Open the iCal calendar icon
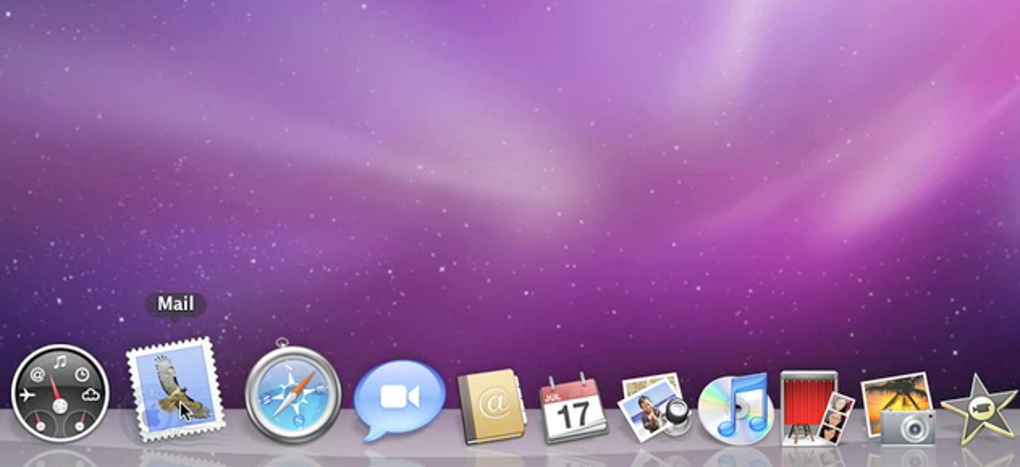Viewport: 1020px width, 467px height. click(574, 408)
